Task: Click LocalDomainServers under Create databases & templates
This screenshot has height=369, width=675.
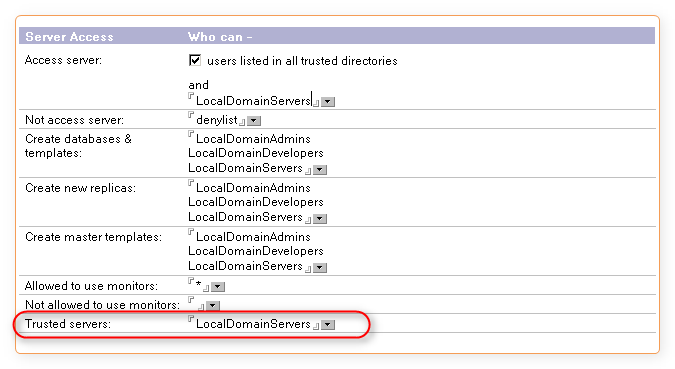Action: pos(245,168)
